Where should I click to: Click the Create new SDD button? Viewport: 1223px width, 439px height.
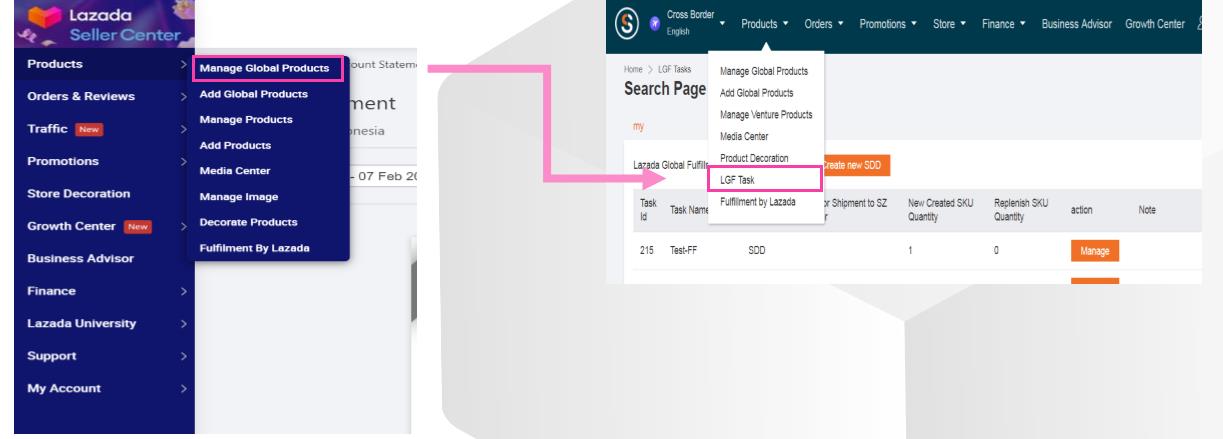[x=856, y=165]
